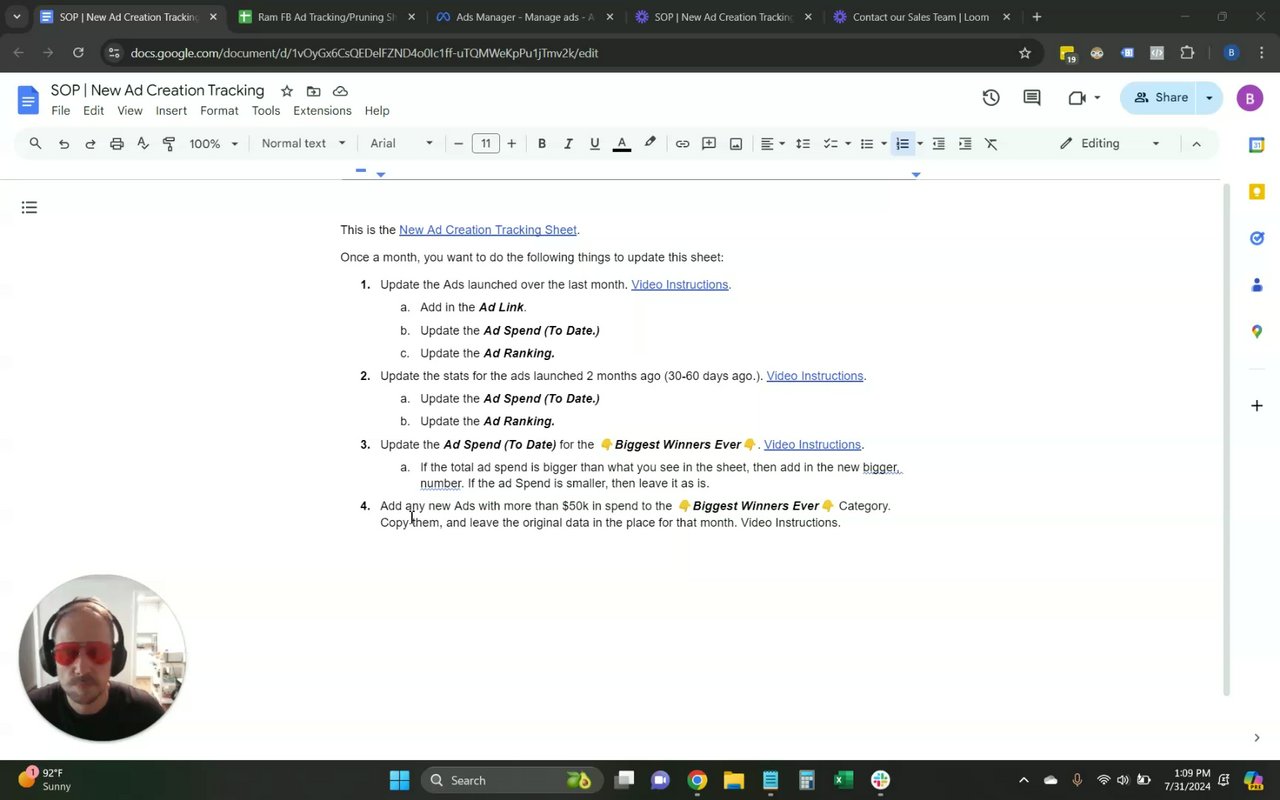This screenshot has height=800, width=1280.
Task: Toggle the bulleted list
Action: [x=867, y=144]
